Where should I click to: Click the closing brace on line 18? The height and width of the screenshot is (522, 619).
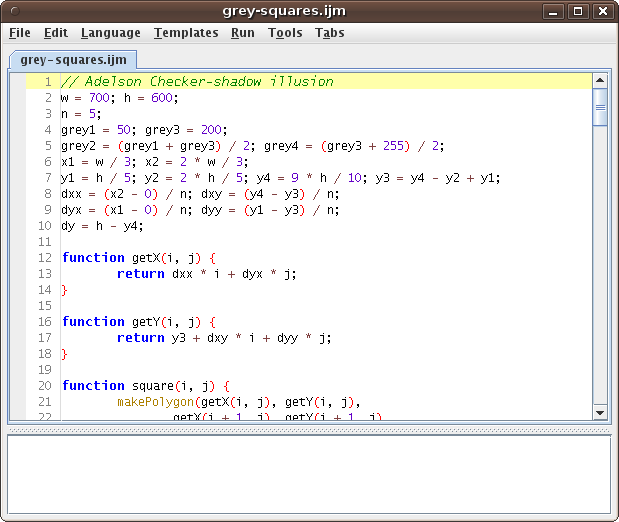(64, 354)
